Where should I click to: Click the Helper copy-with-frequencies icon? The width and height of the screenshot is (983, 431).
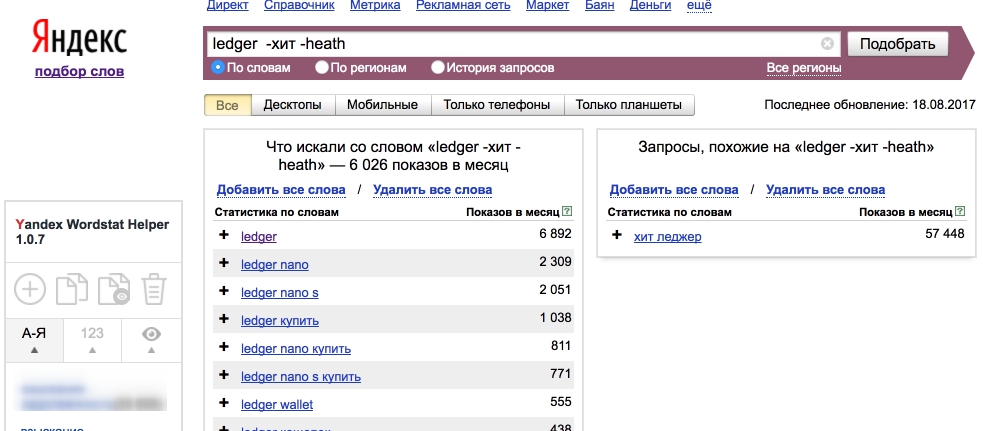(x=115, y=290)
